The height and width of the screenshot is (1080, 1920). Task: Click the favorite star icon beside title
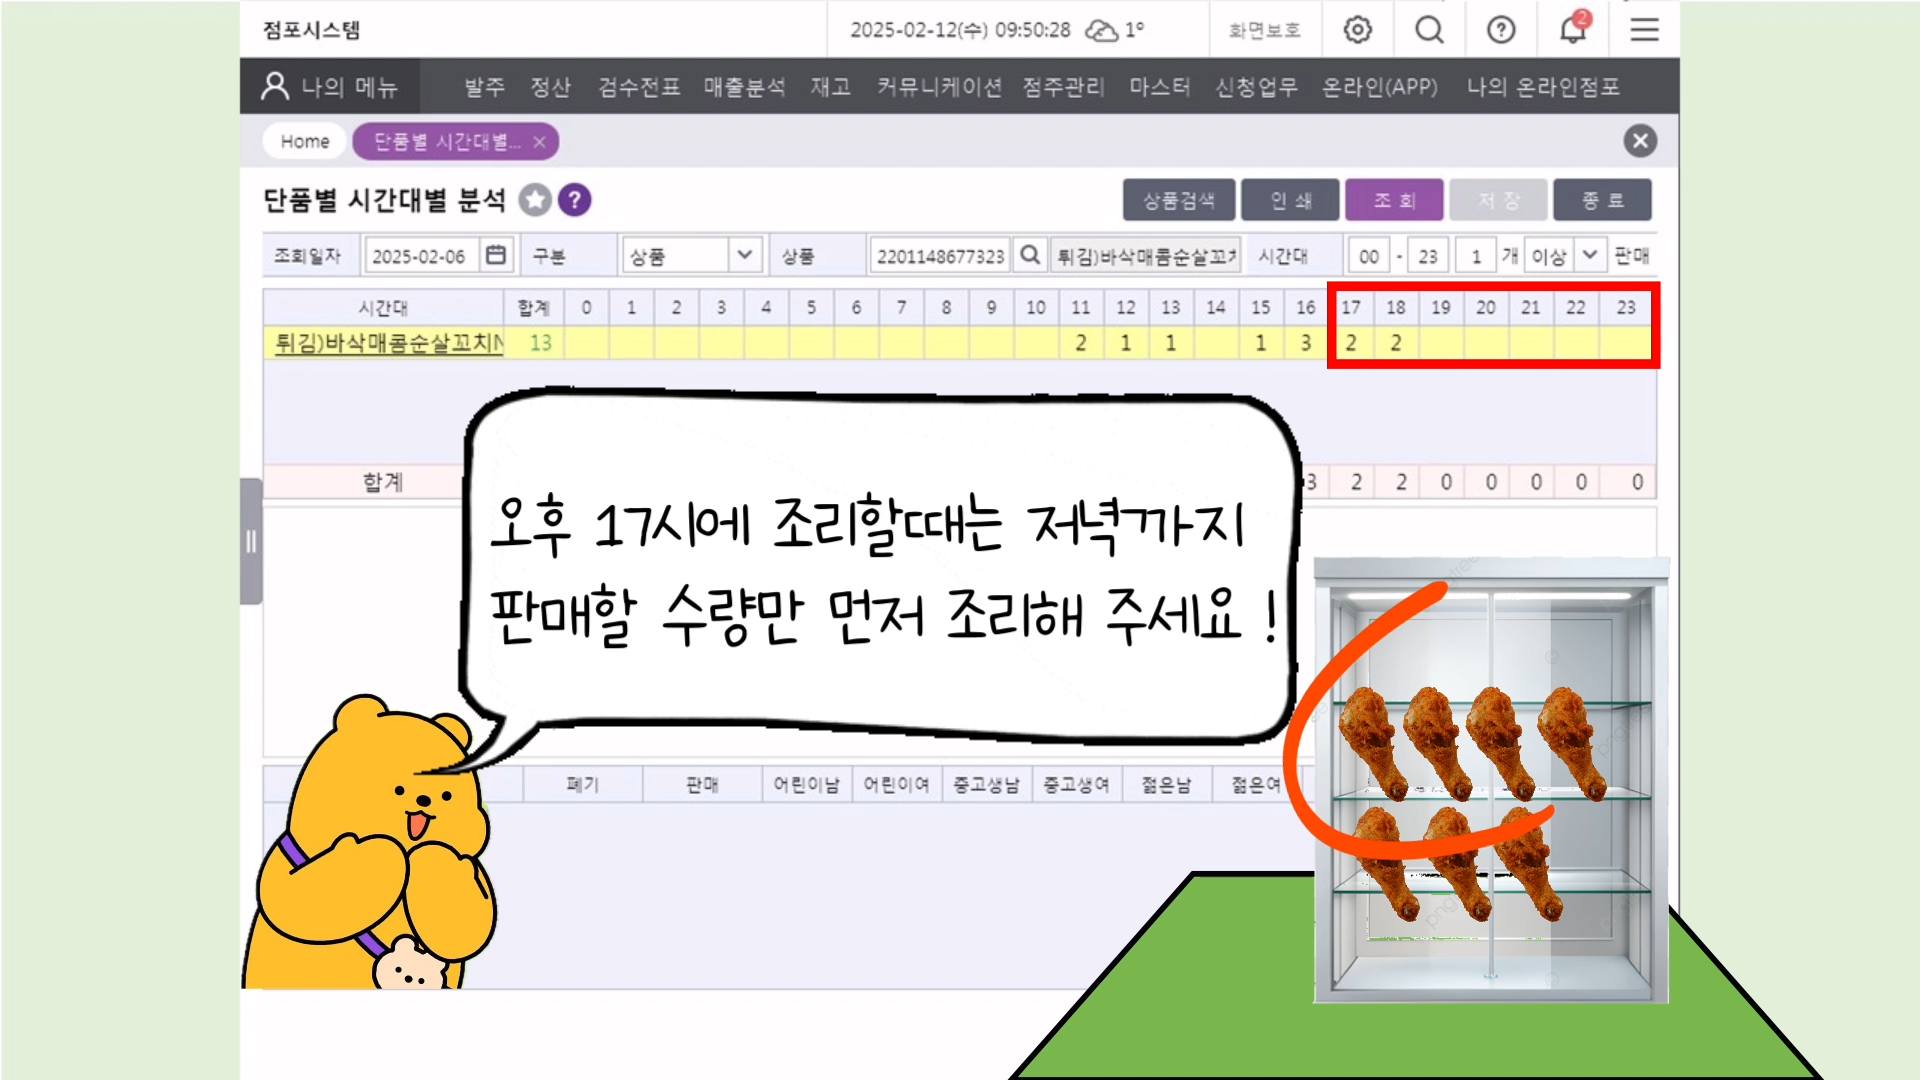536,200
